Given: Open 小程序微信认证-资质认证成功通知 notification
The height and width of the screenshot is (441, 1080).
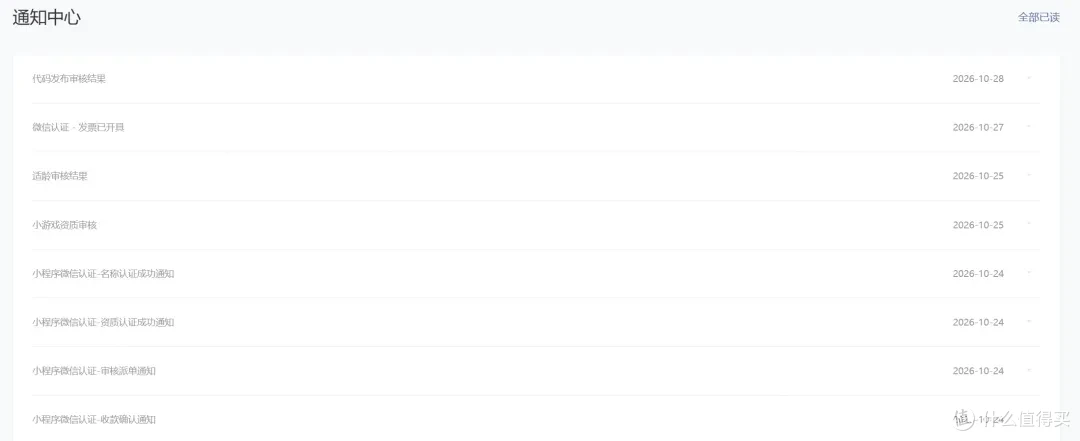Looking at the screenshot, I should pos(103,322).
